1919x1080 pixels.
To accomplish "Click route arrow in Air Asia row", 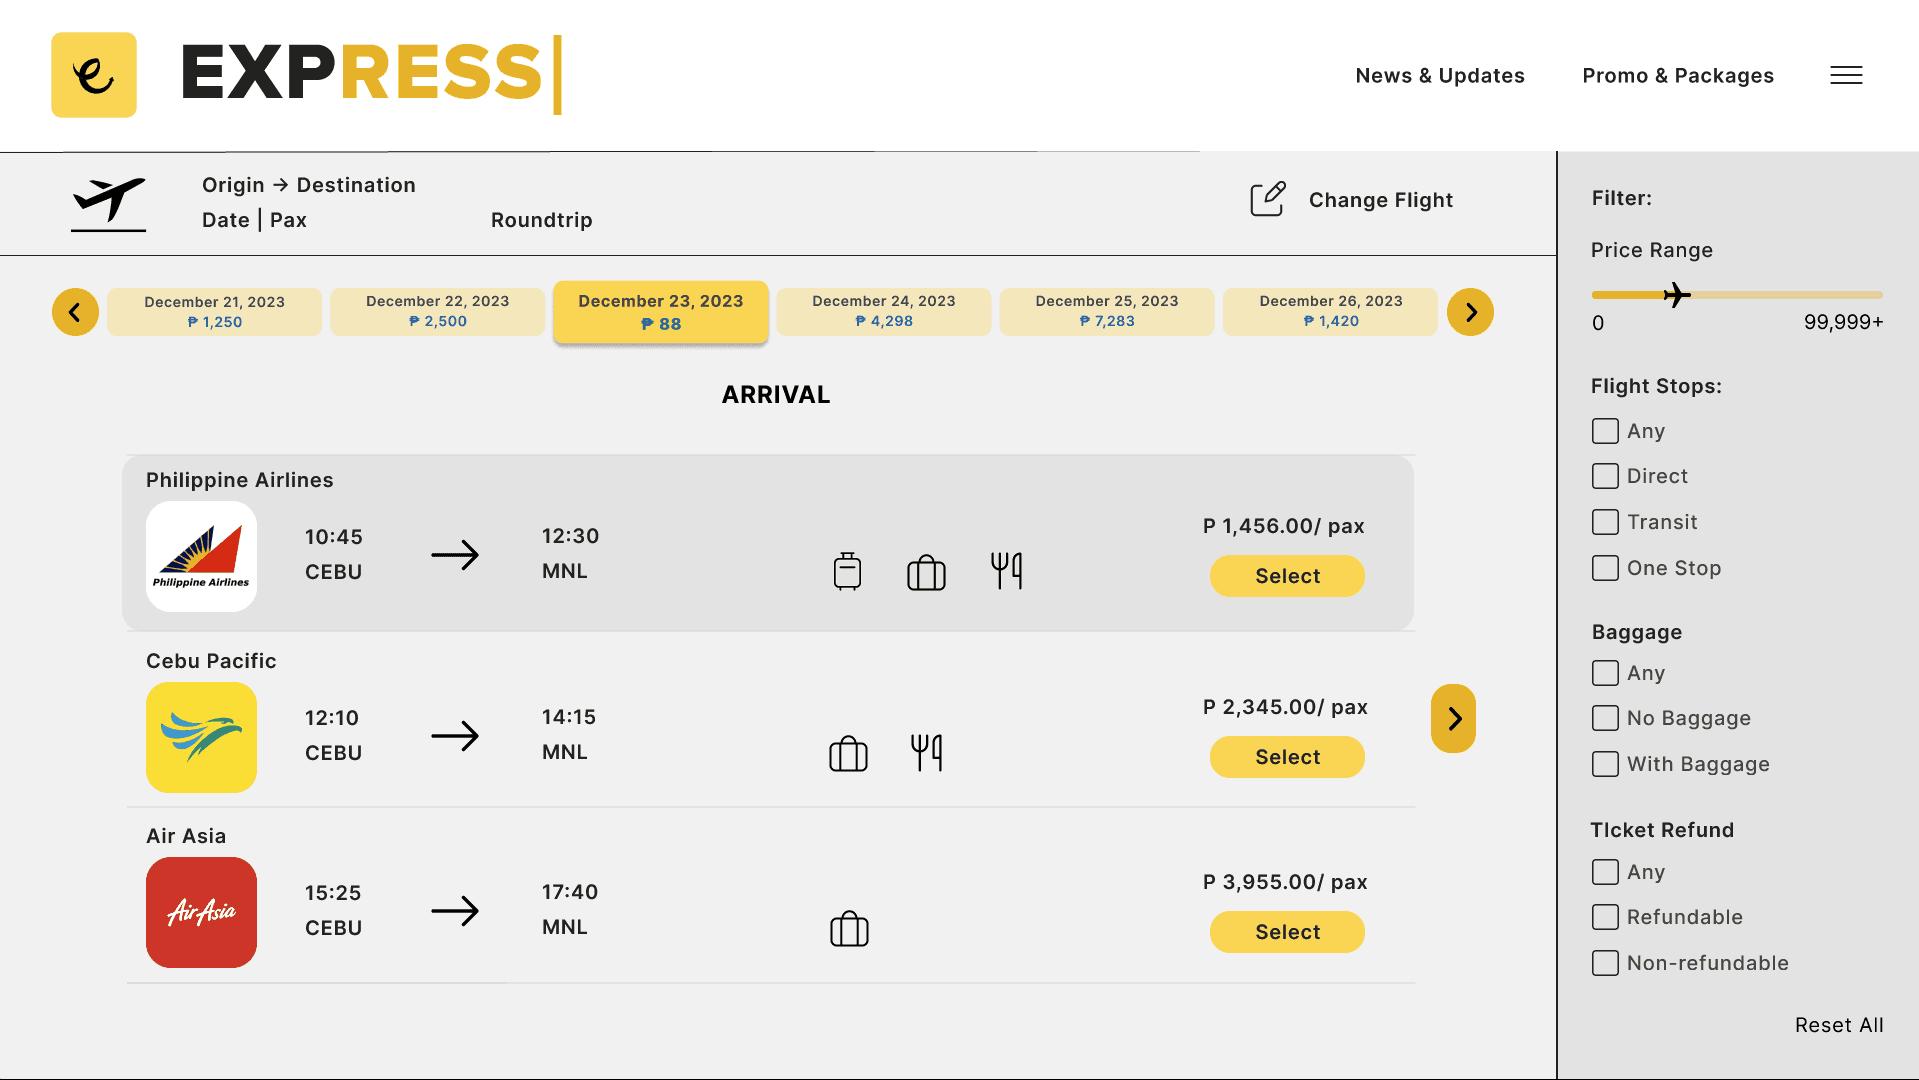I will pyautogui.click(x=455, y=911).
